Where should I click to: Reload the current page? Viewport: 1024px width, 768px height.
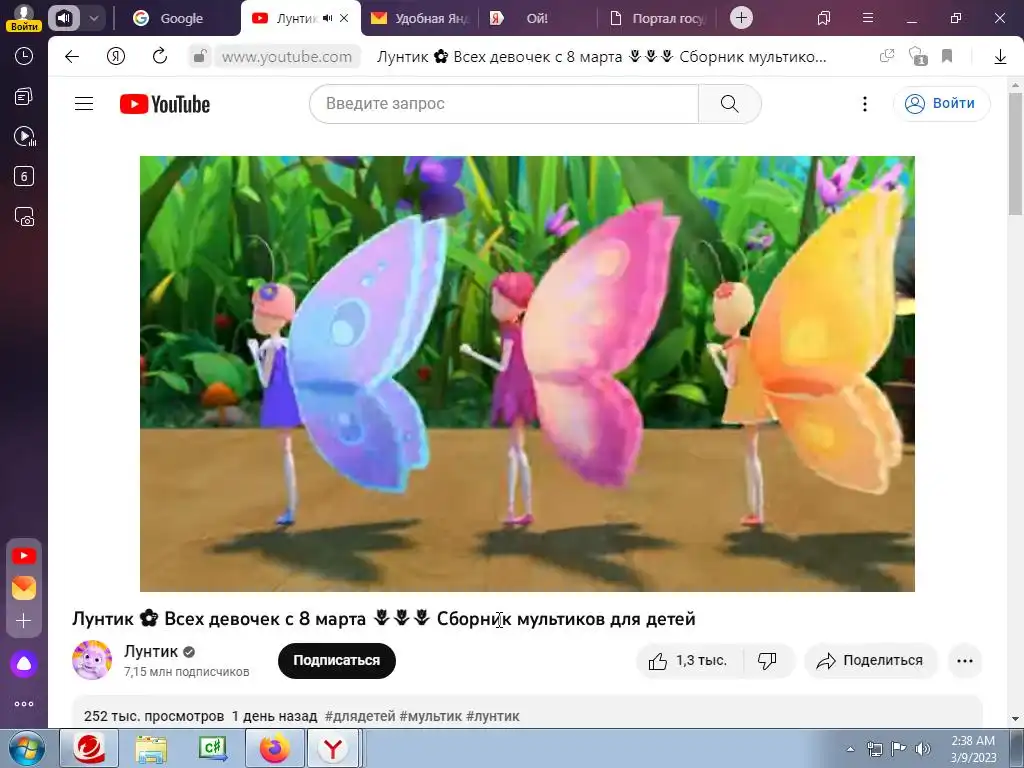click(160, 57)
